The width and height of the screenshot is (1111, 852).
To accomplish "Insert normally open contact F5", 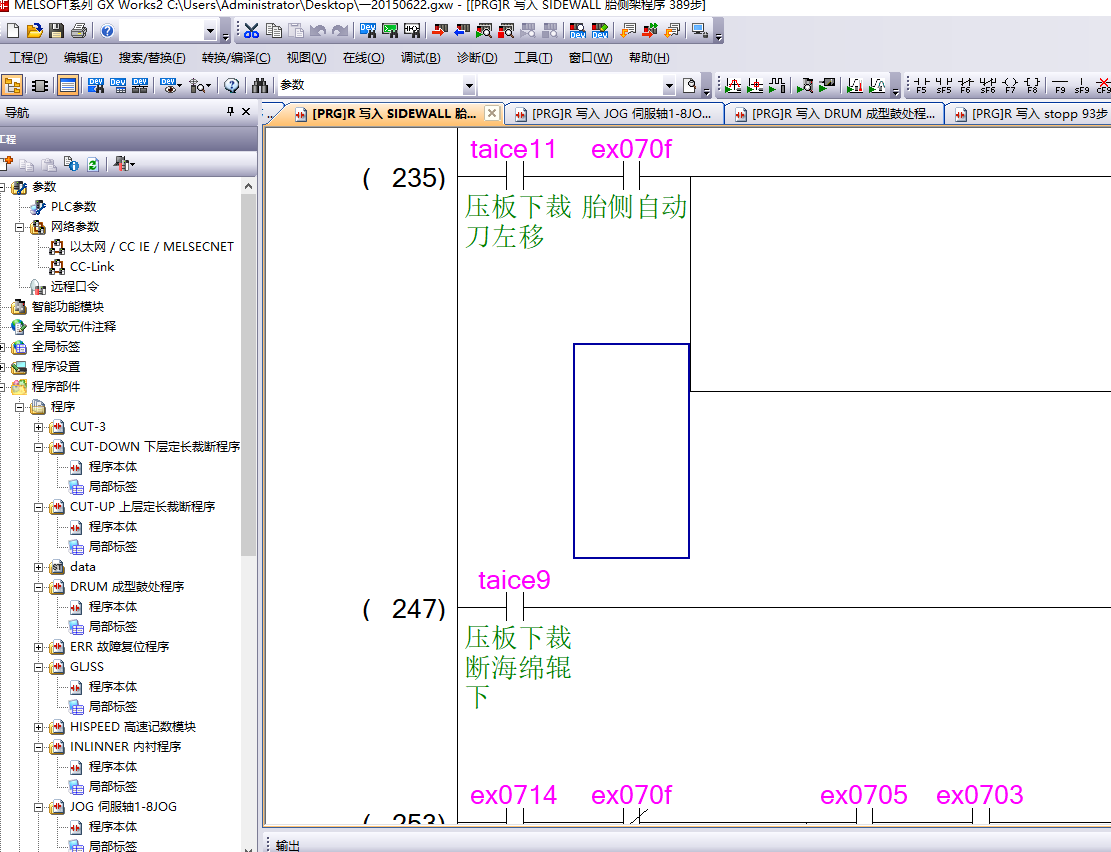I will pos(921,85).
